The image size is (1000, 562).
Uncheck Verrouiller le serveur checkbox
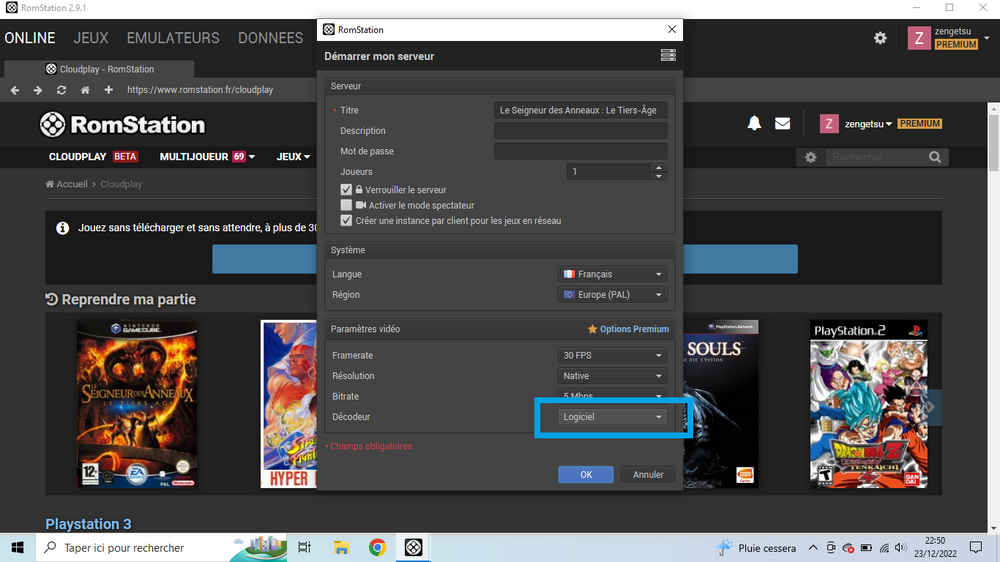click(346, 189)
